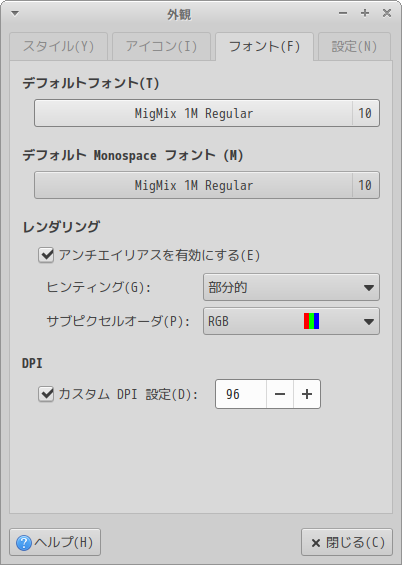Select the フォント(F) tab
Image resolution: width=402 pixels, height=565 pixels.
264,46
